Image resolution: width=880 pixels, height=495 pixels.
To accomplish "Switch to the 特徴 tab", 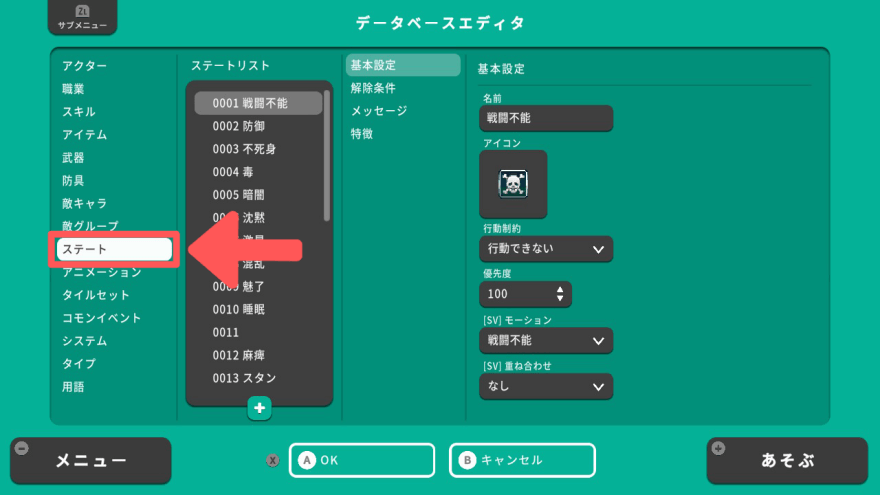I will click(x=362, y=134).
